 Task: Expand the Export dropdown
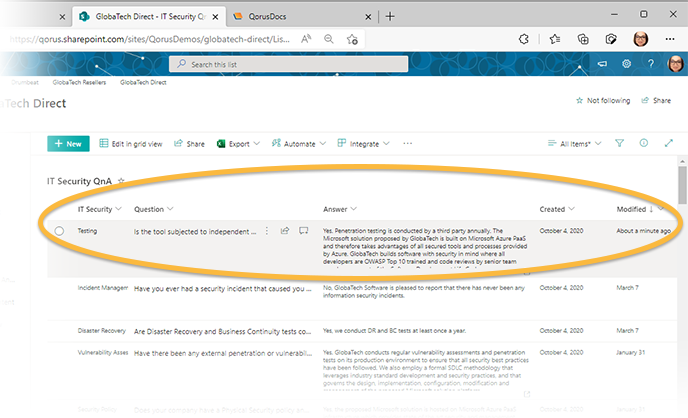coord(237,144)
